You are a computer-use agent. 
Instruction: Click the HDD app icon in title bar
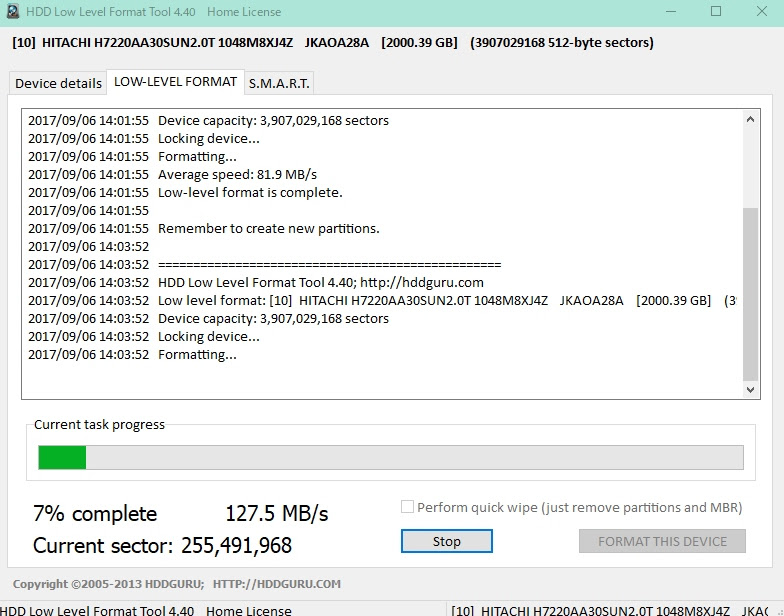[x=12, y=12]
